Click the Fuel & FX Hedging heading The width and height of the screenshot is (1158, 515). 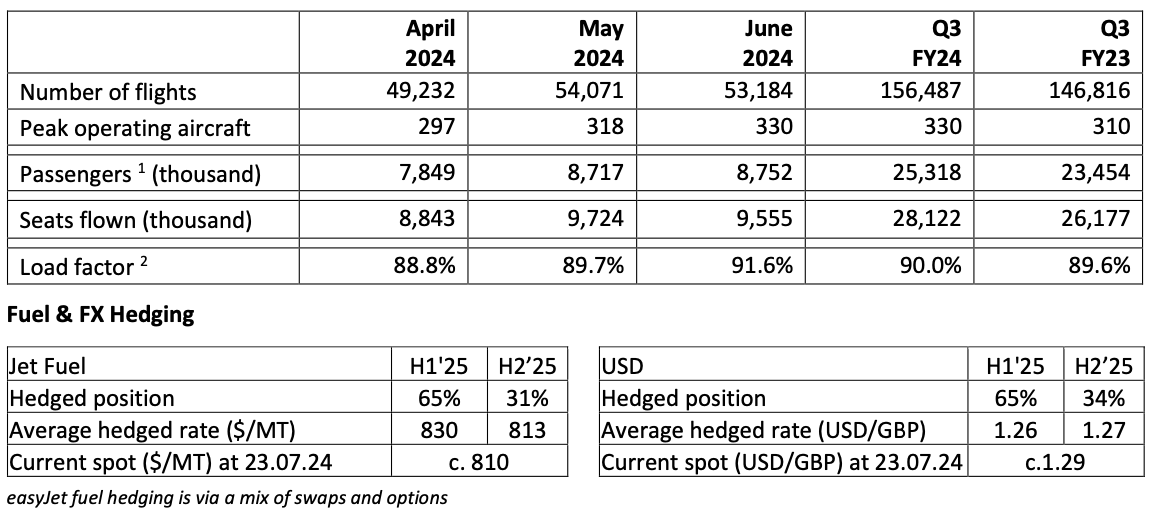99,315
